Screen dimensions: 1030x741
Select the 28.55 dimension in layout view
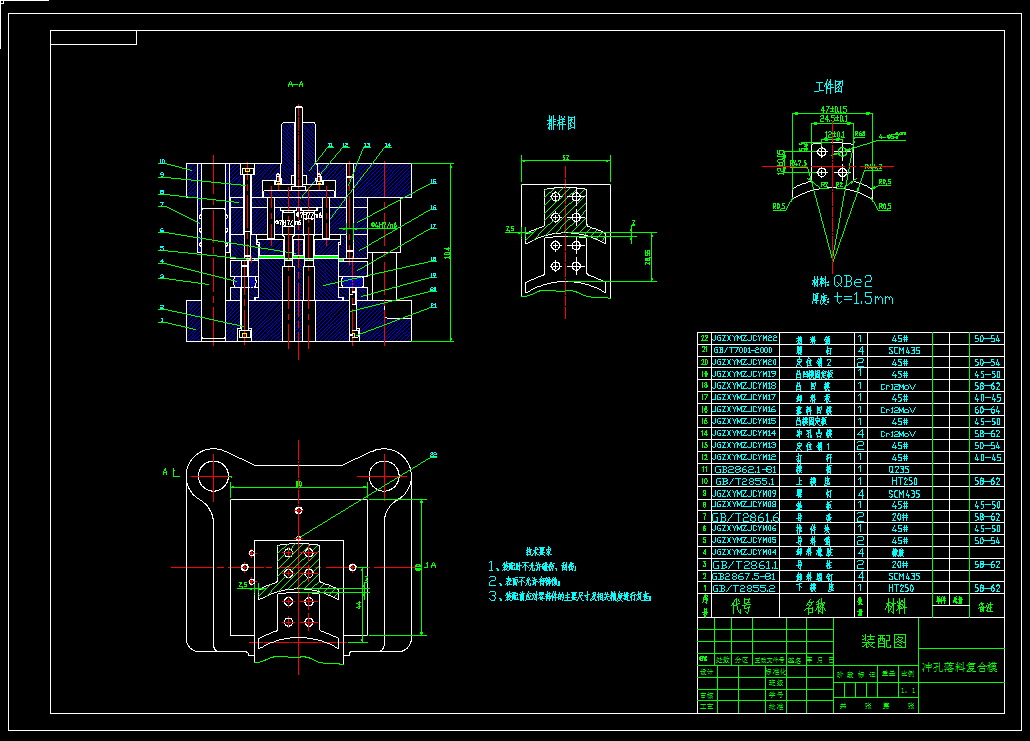[x=648, y=257]
